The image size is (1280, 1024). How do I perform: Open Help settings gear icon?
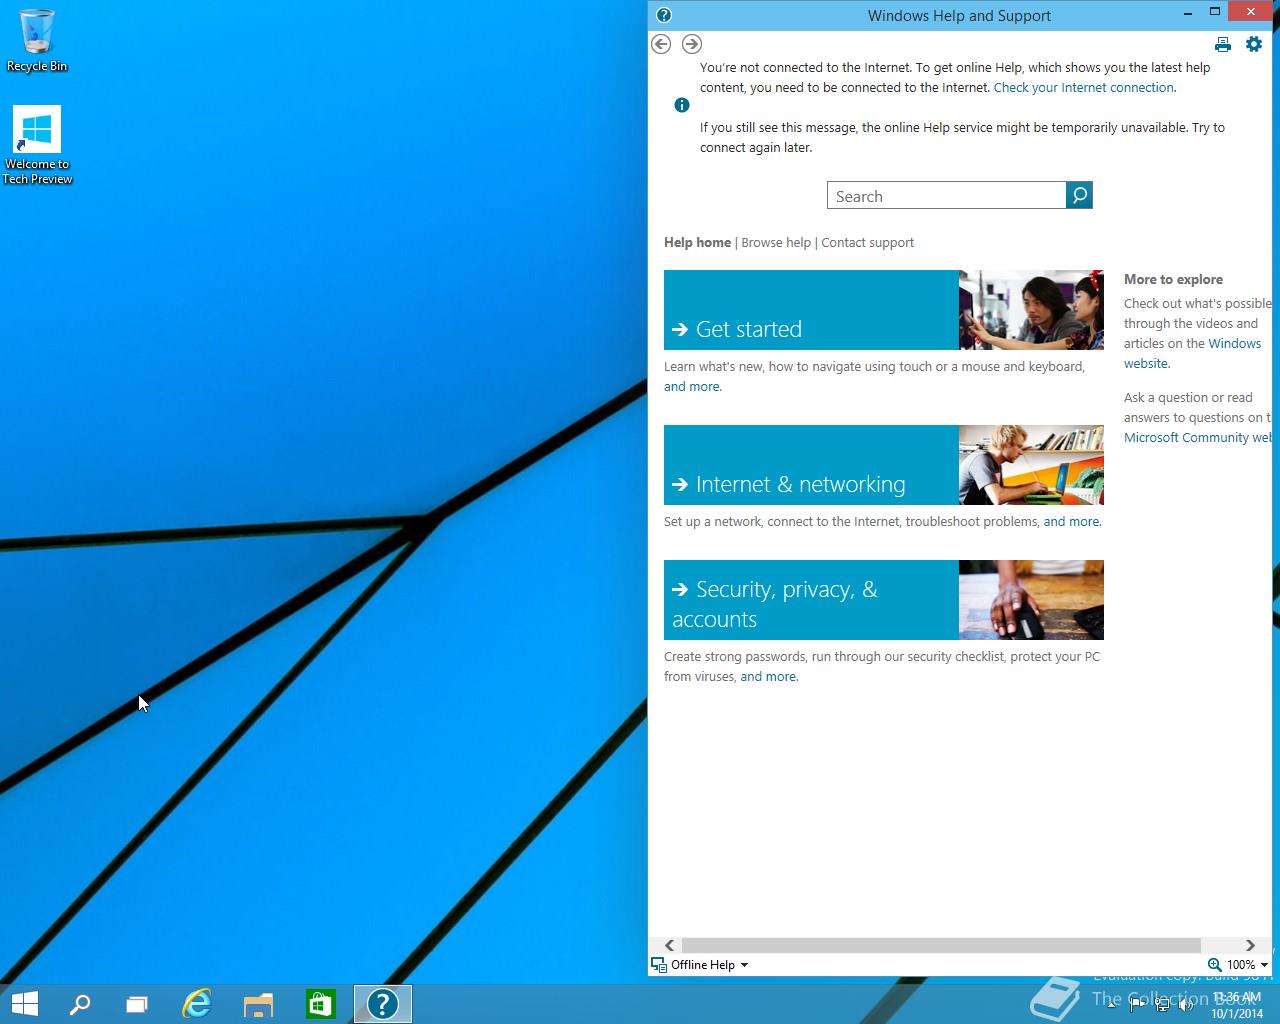[1254, 44]
